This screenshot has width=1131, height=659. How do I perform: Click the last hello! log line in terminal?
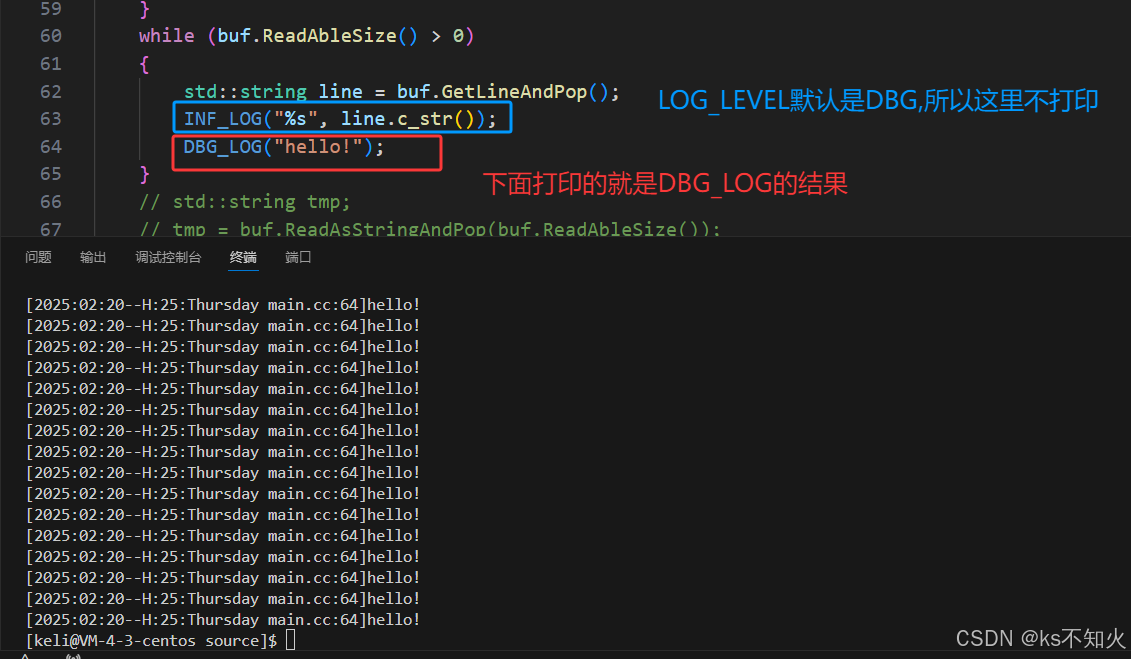(222, 620)
